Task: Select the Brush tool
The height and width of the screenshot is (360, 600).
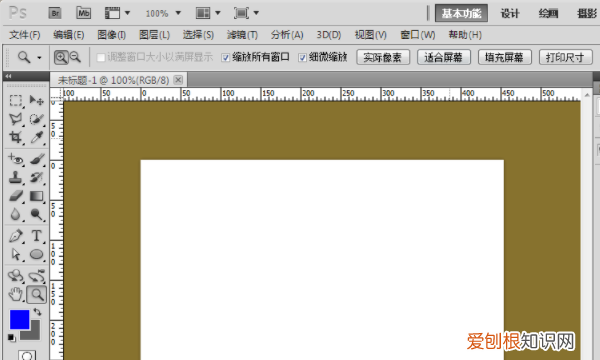Action: point(37,159)
